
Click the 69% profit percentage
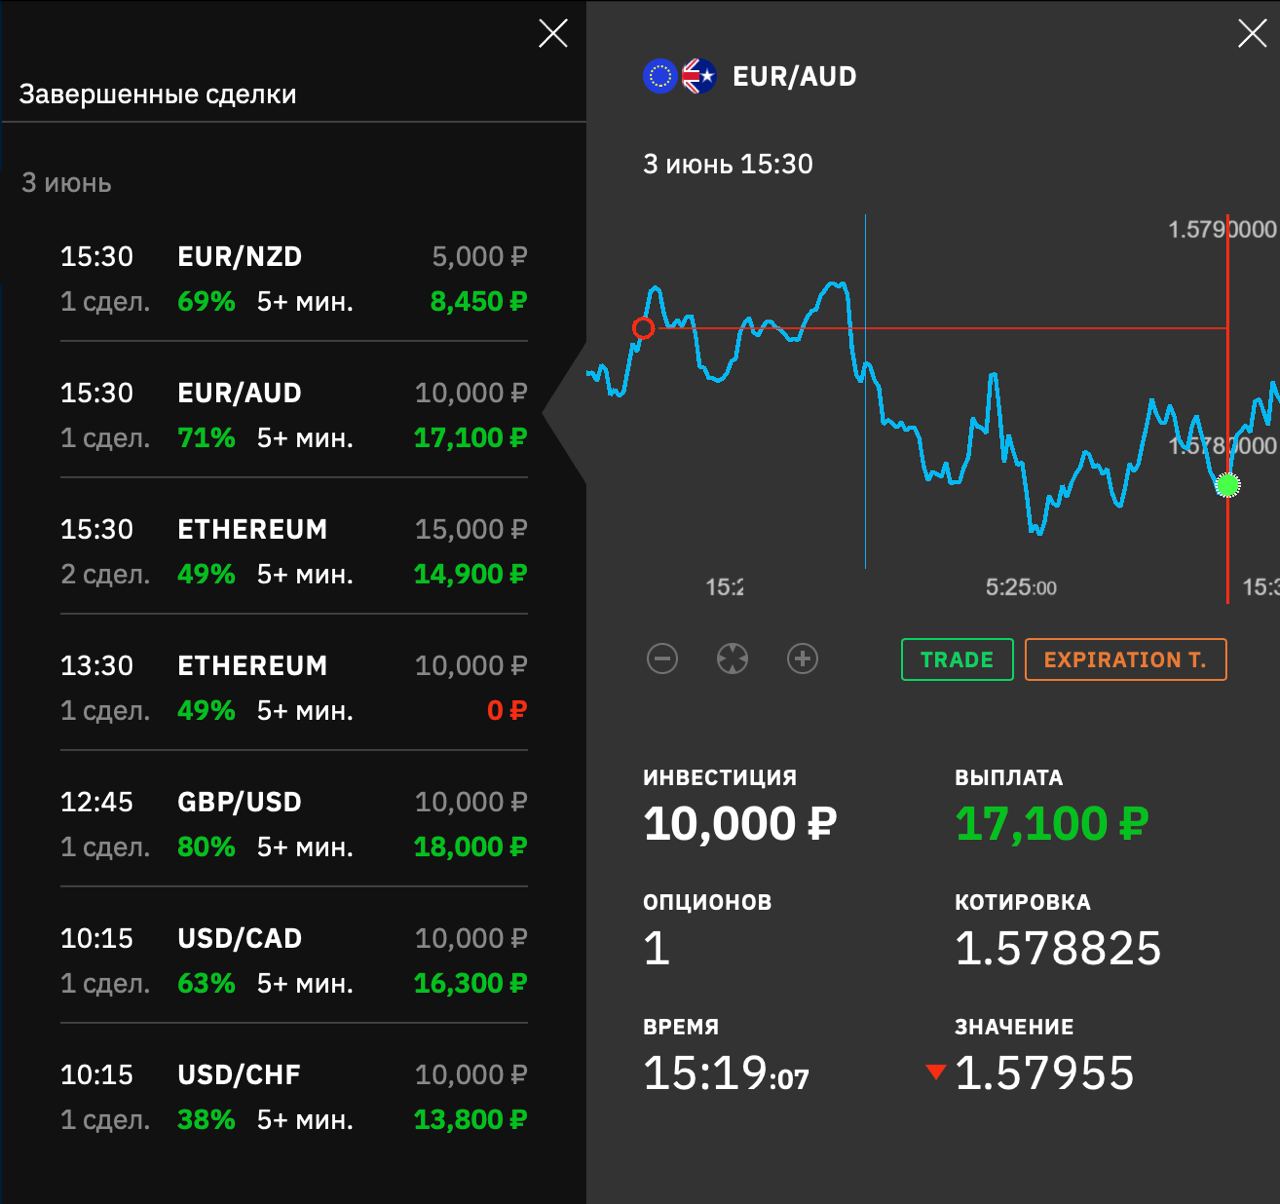206,301
